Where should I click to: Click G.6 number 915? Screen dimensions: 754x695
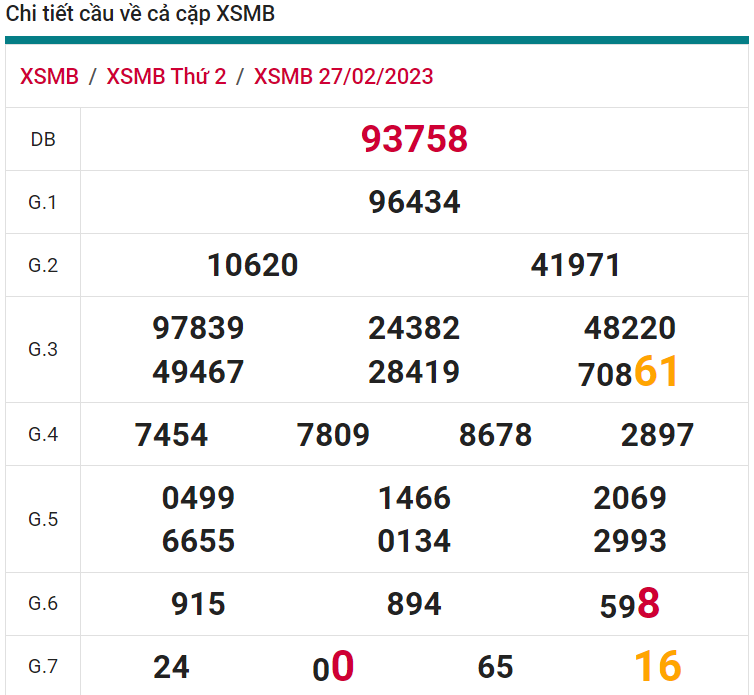point(198,604)
